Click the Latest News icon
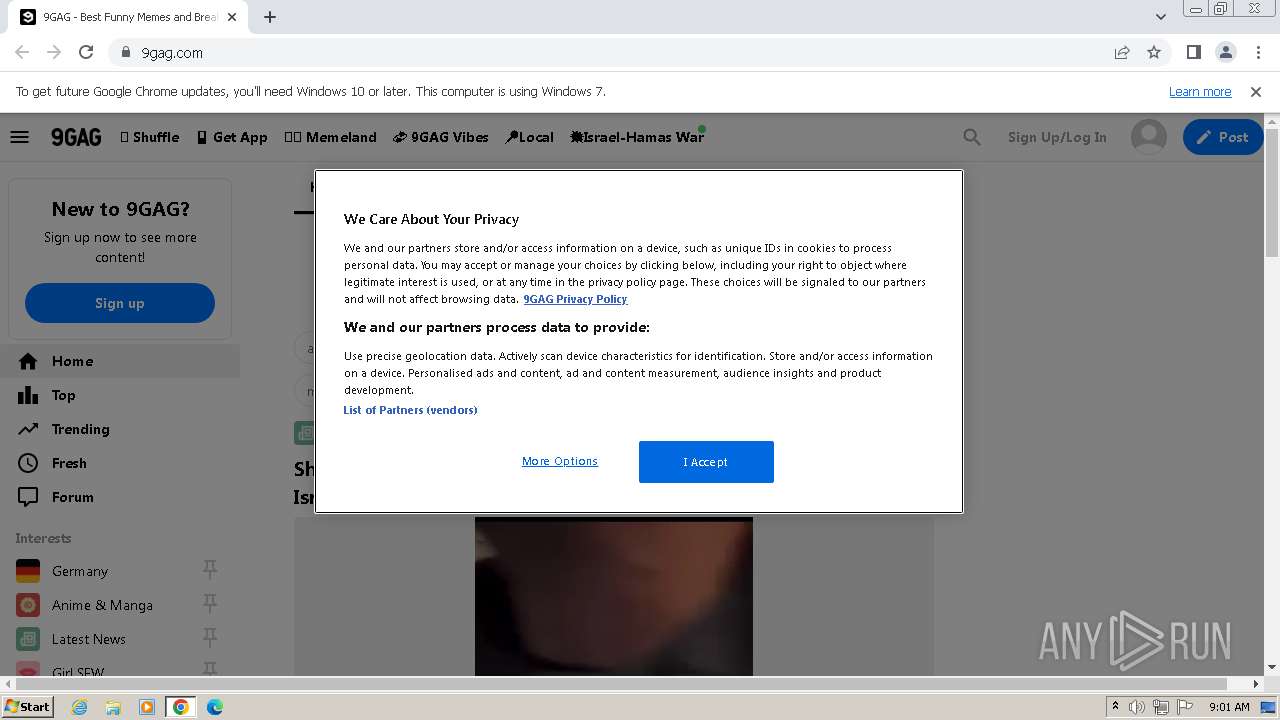The image size is (1280, 720). coord(28,639)
